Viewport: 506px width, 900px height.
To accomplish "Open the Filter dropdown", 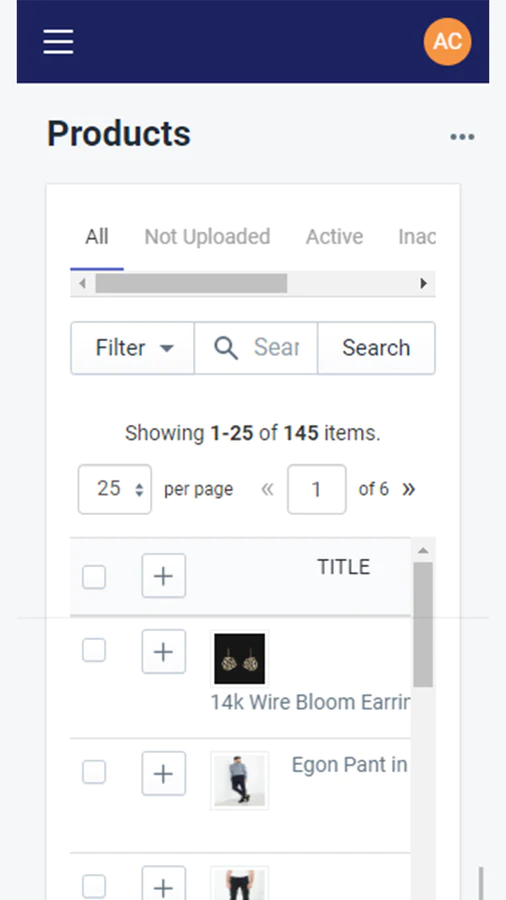I will point(133,348).
